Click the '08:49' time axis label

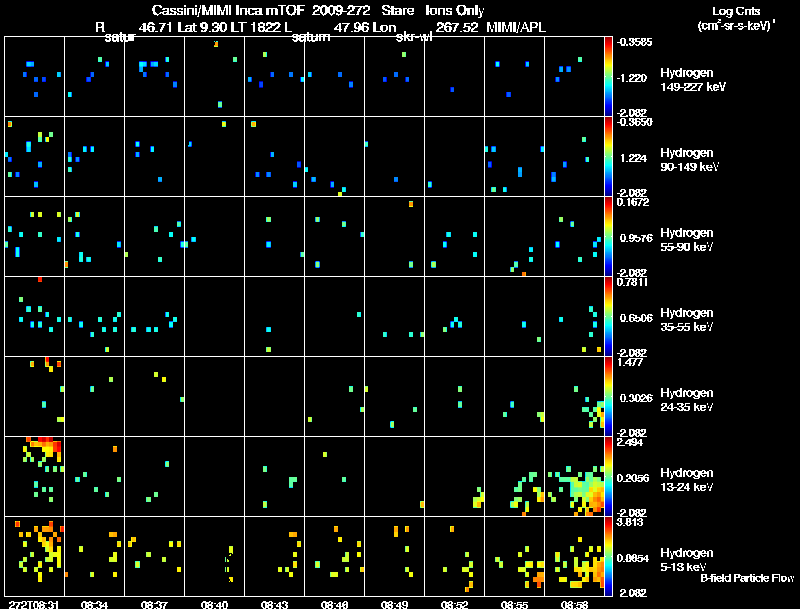tap(394, 604)
